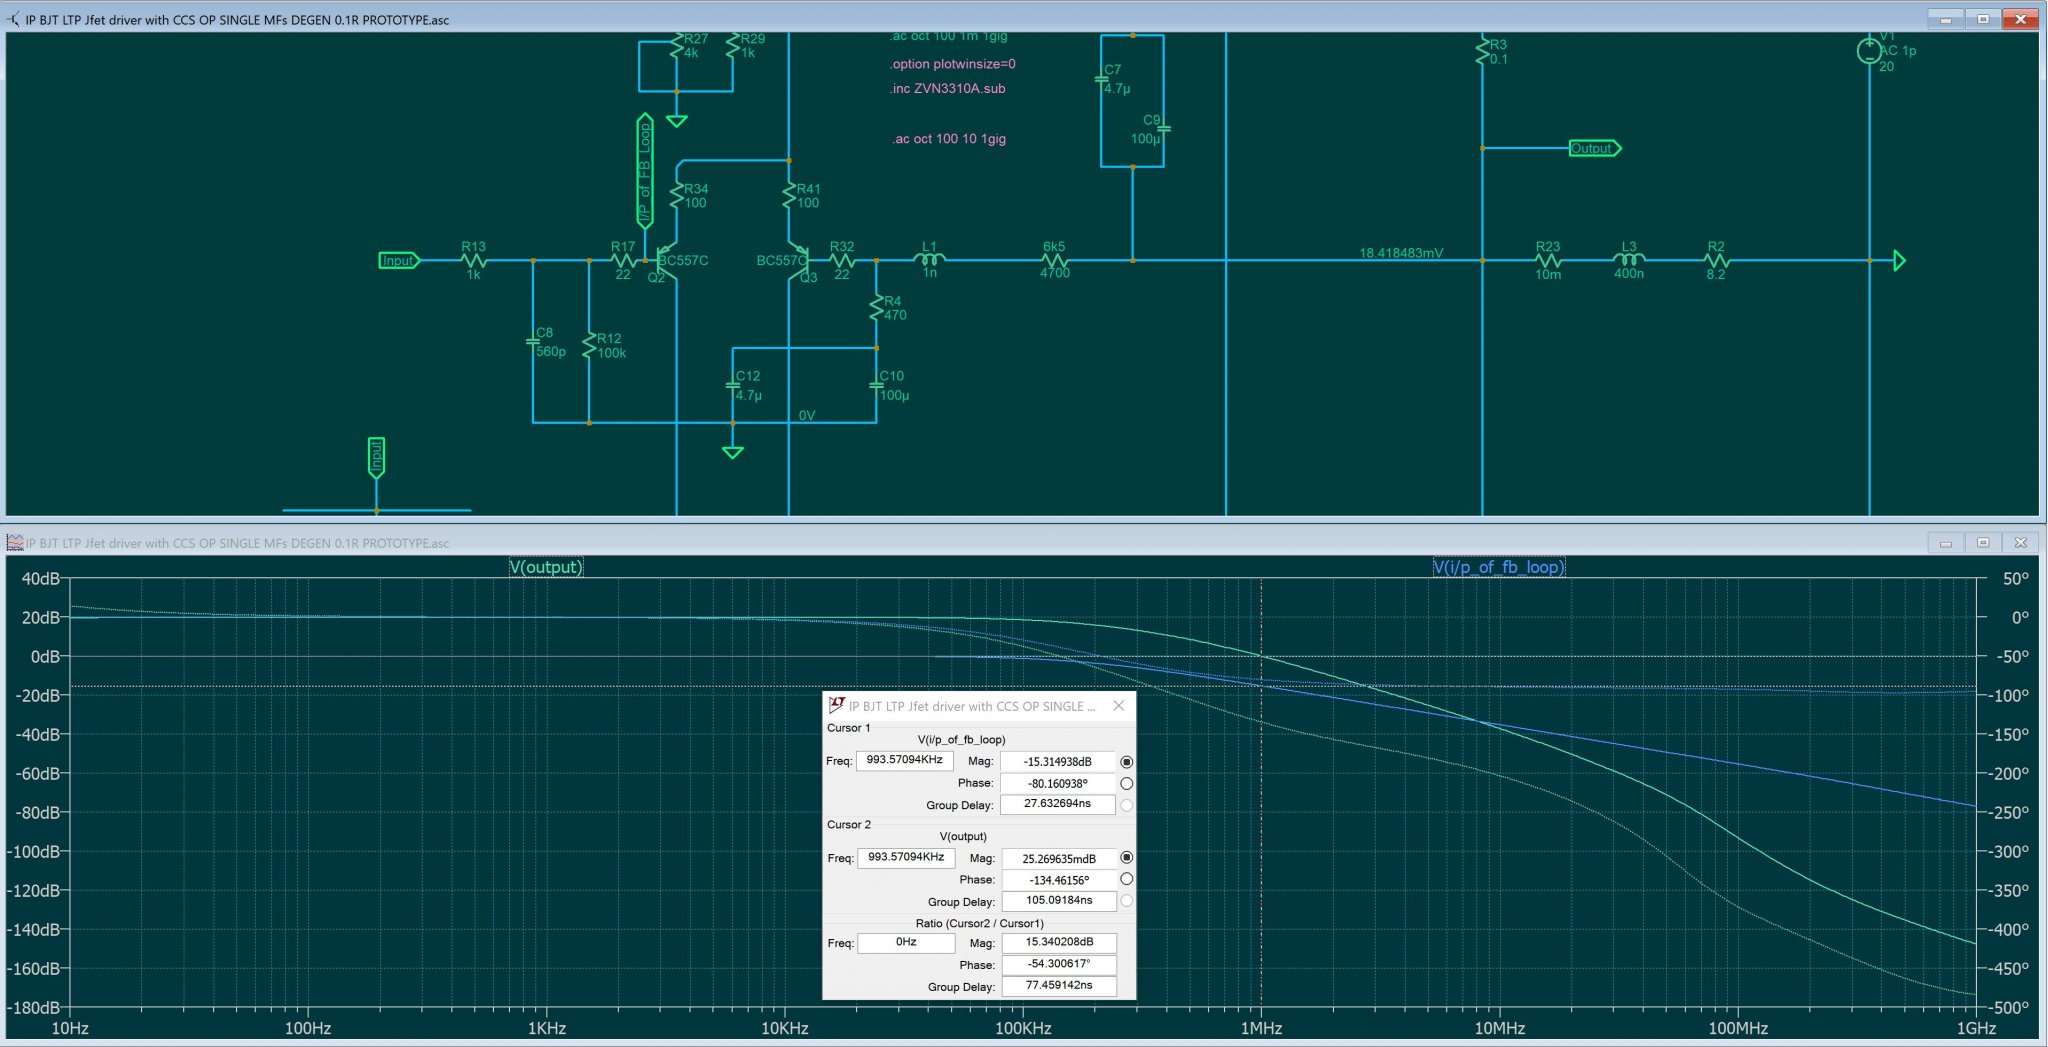
Task: Click Cursor 2 Mag field showing 25.269635mdB
Action: 1059,859
